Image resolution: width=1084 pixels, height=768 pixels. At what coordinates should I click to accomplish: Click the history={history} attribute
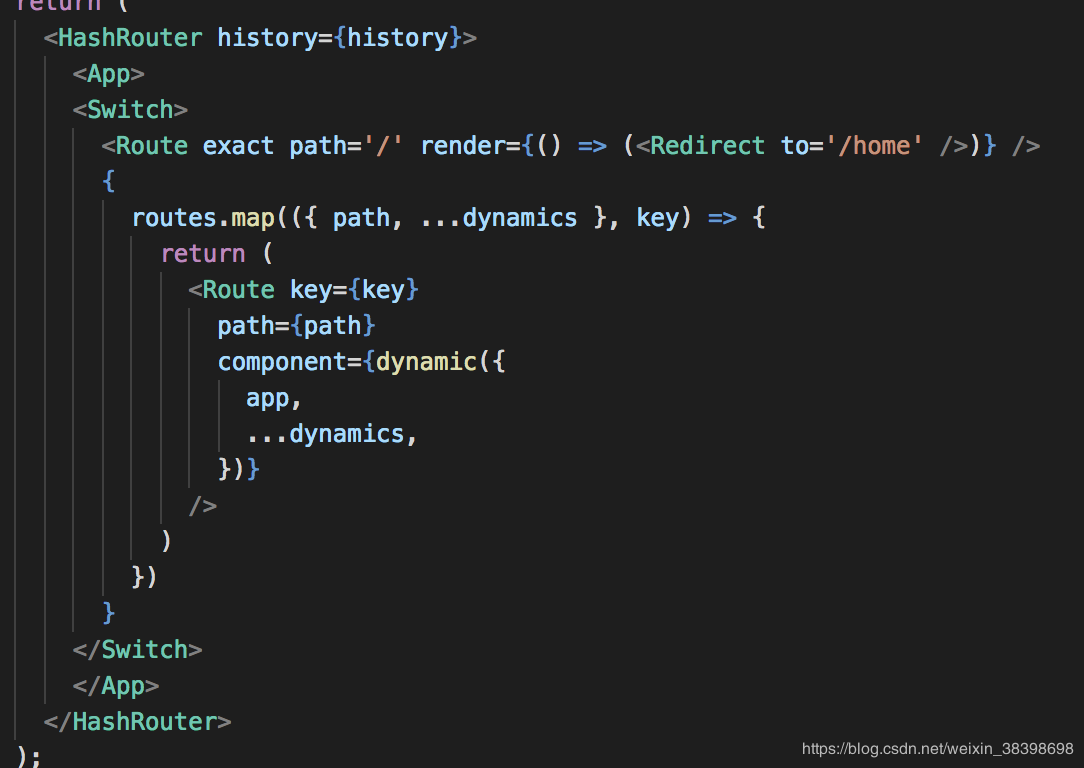pyautogui.click(x=339, y=37)
